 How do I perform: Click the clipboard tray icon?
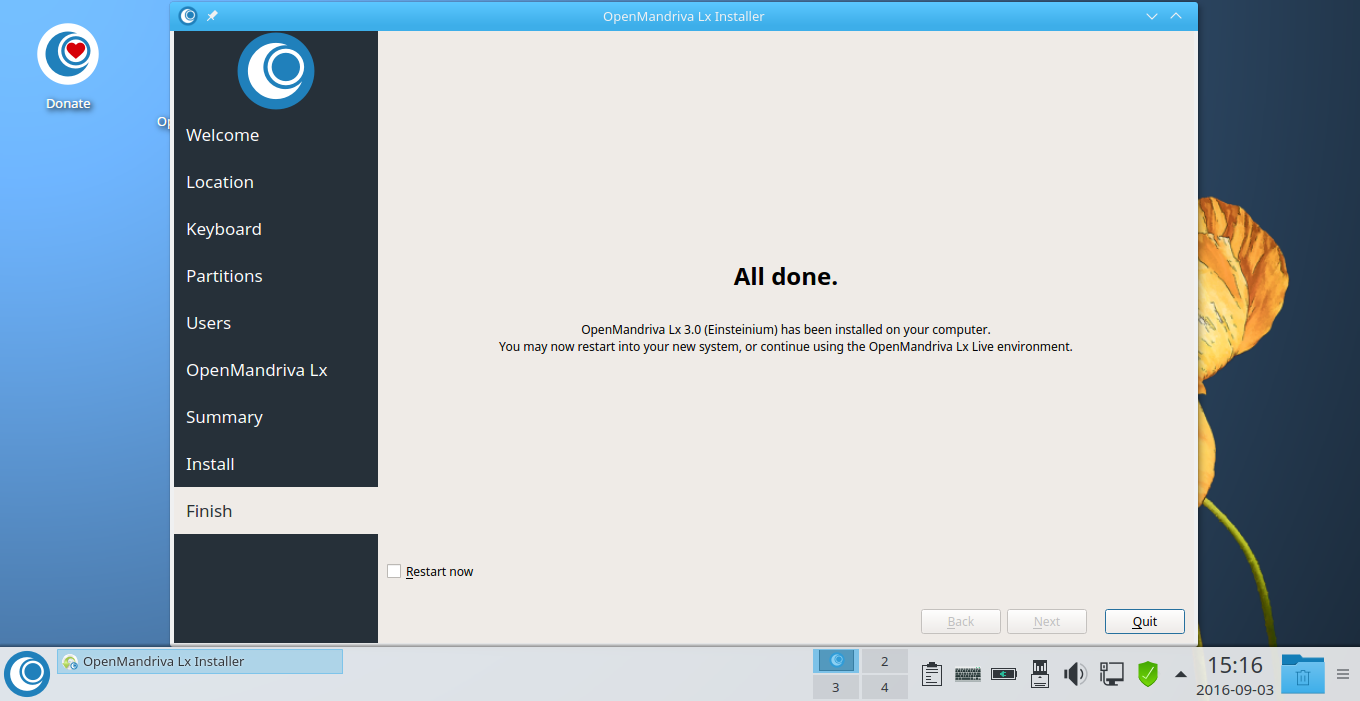931,674
